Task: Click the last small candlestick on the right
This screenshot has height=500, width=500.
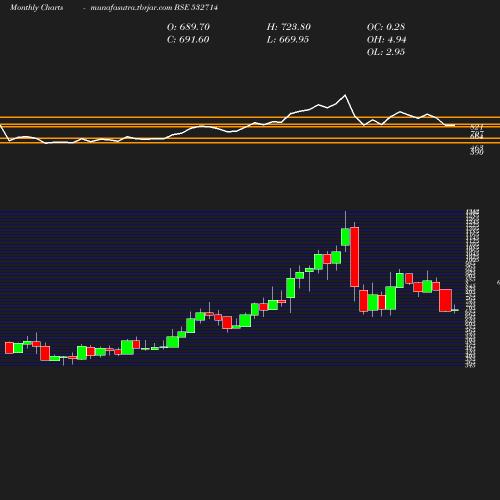Action: tap(455, 310)
